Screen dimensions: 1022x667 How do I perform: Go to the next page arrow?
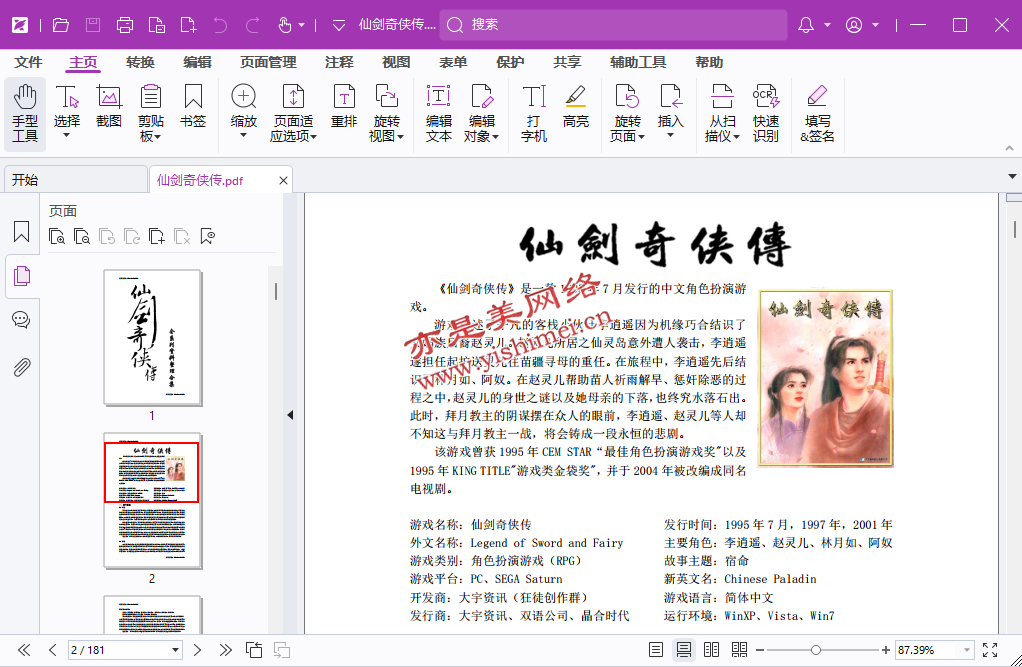pos(197,650)
